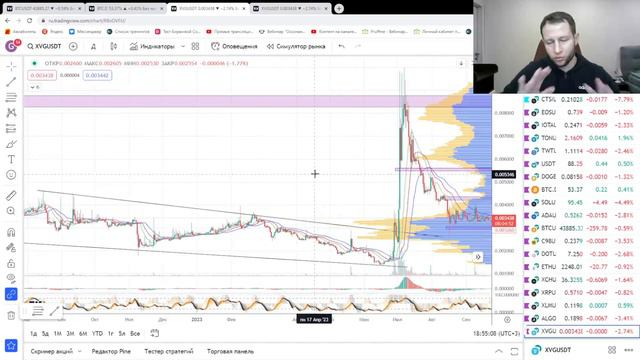
Task: Select the zoom in tool
Action: tap(11, 211)
